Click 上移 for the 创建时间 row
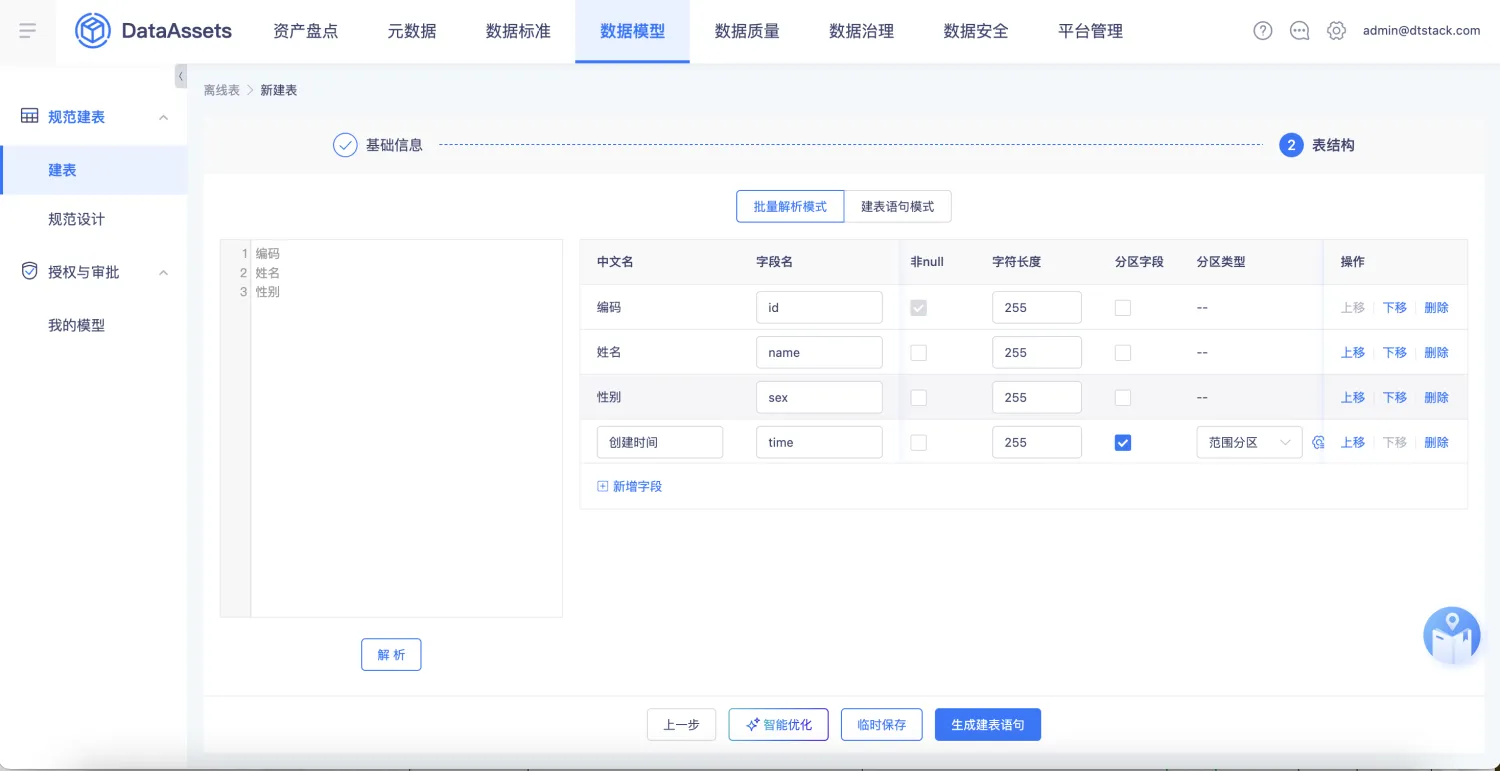Screen dimensions: 1500x771 pos(1353,442)
